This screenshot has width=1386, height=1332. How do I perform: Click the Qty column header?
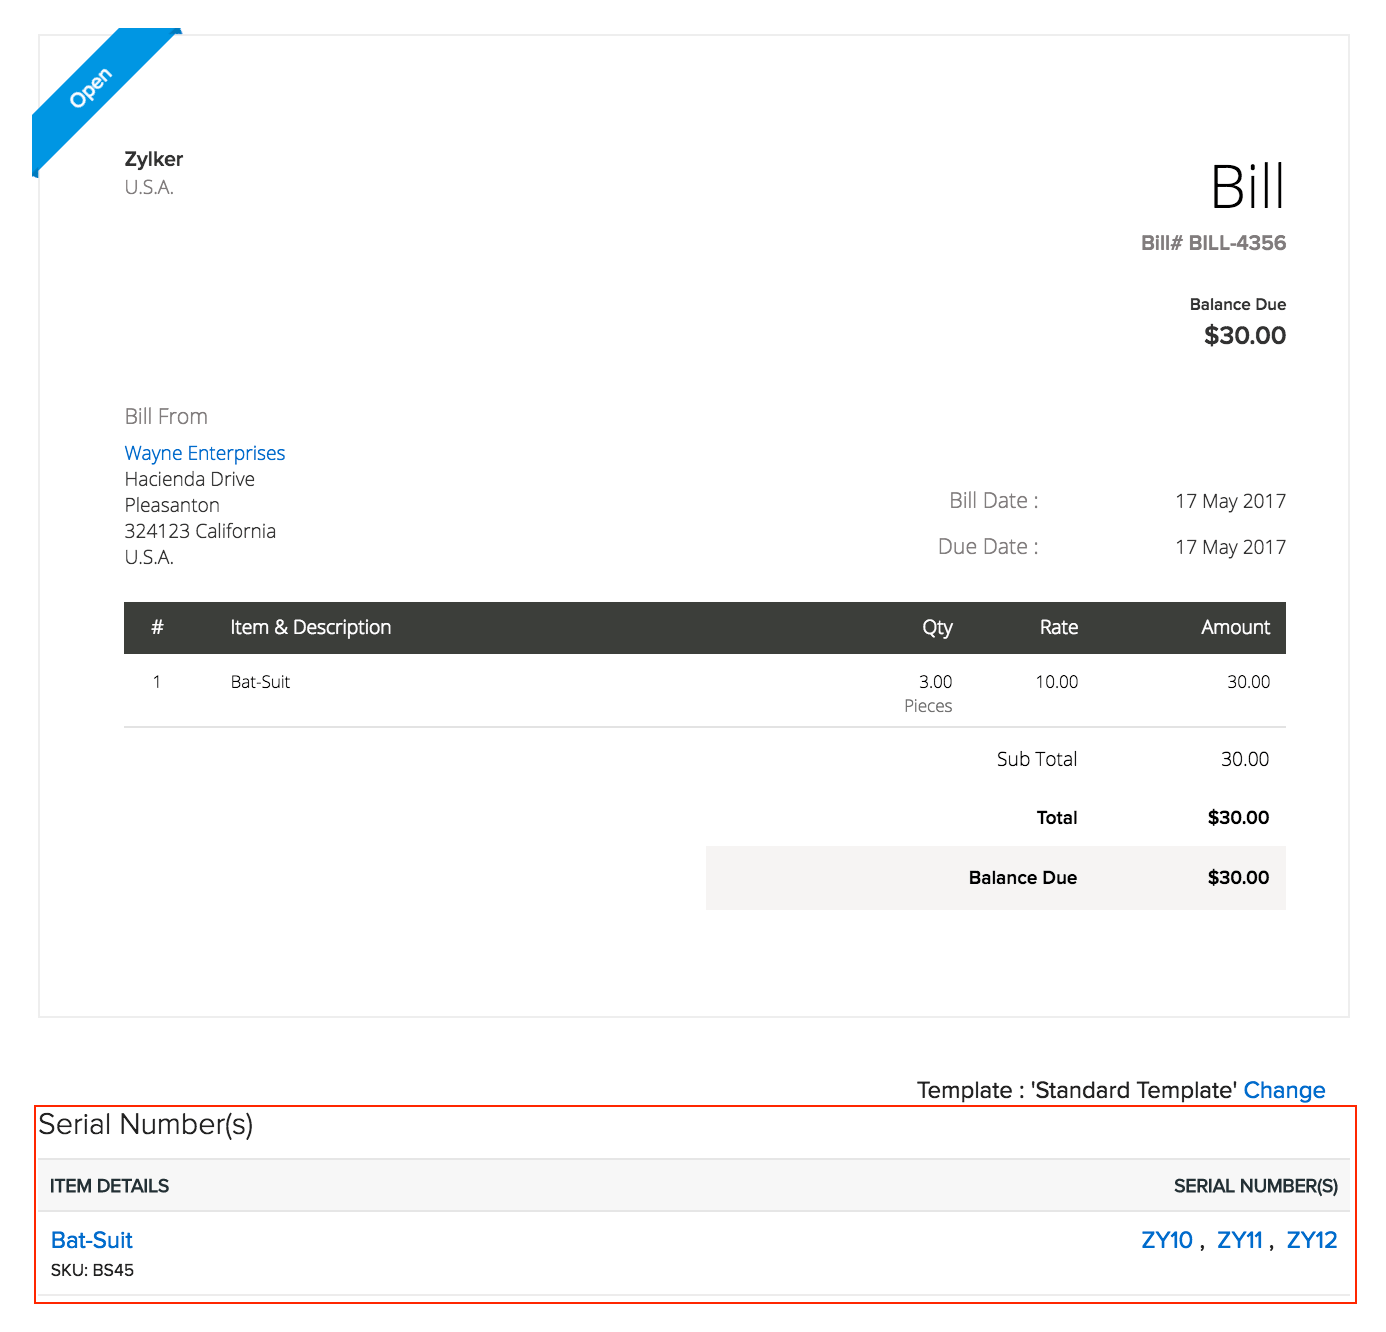point(937,627)
